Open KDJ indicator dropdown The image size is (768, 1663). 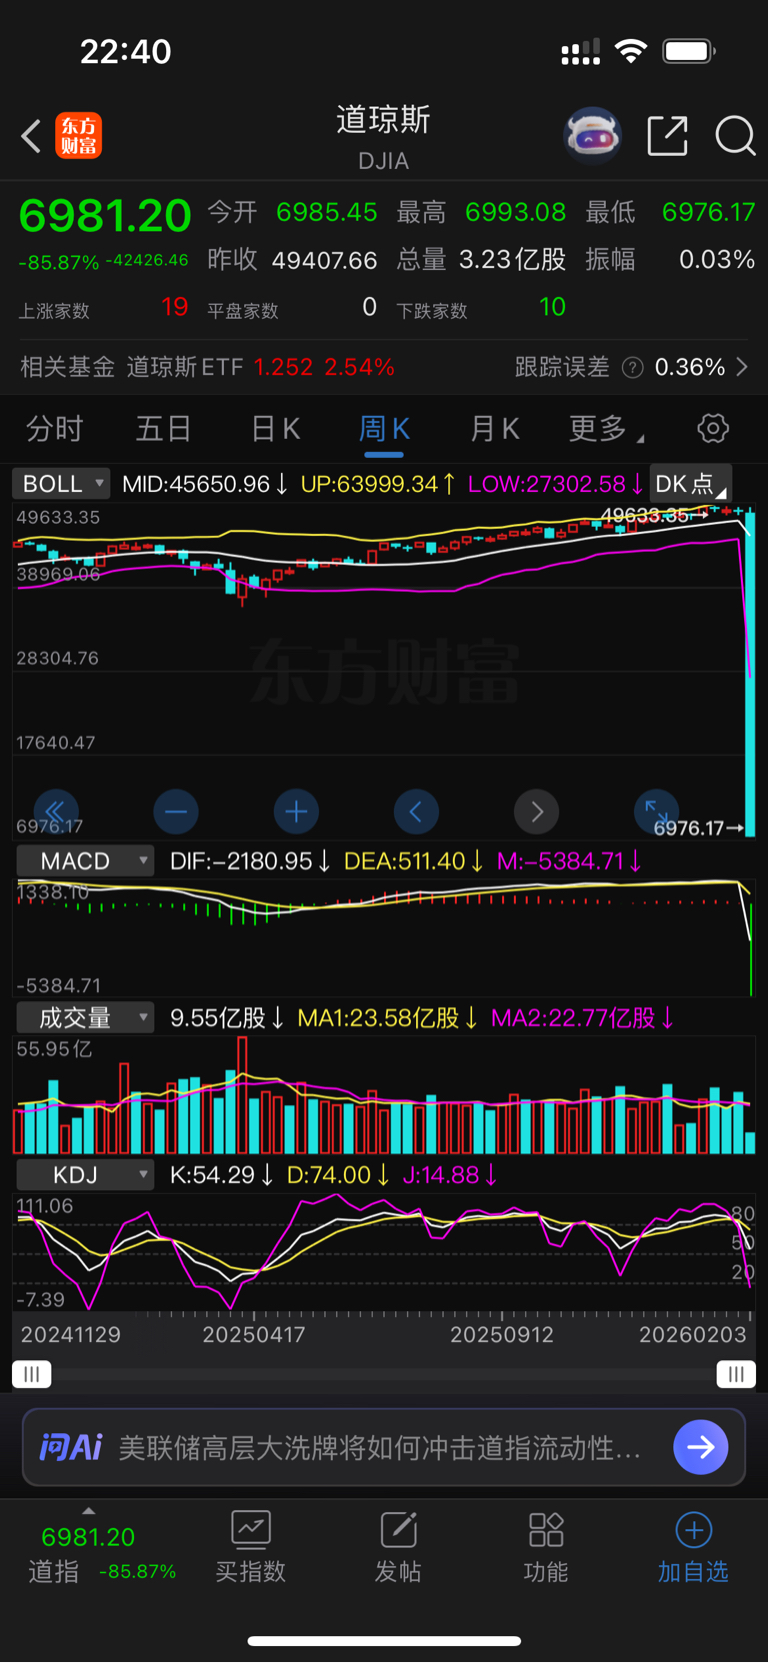click(85, 1175)
